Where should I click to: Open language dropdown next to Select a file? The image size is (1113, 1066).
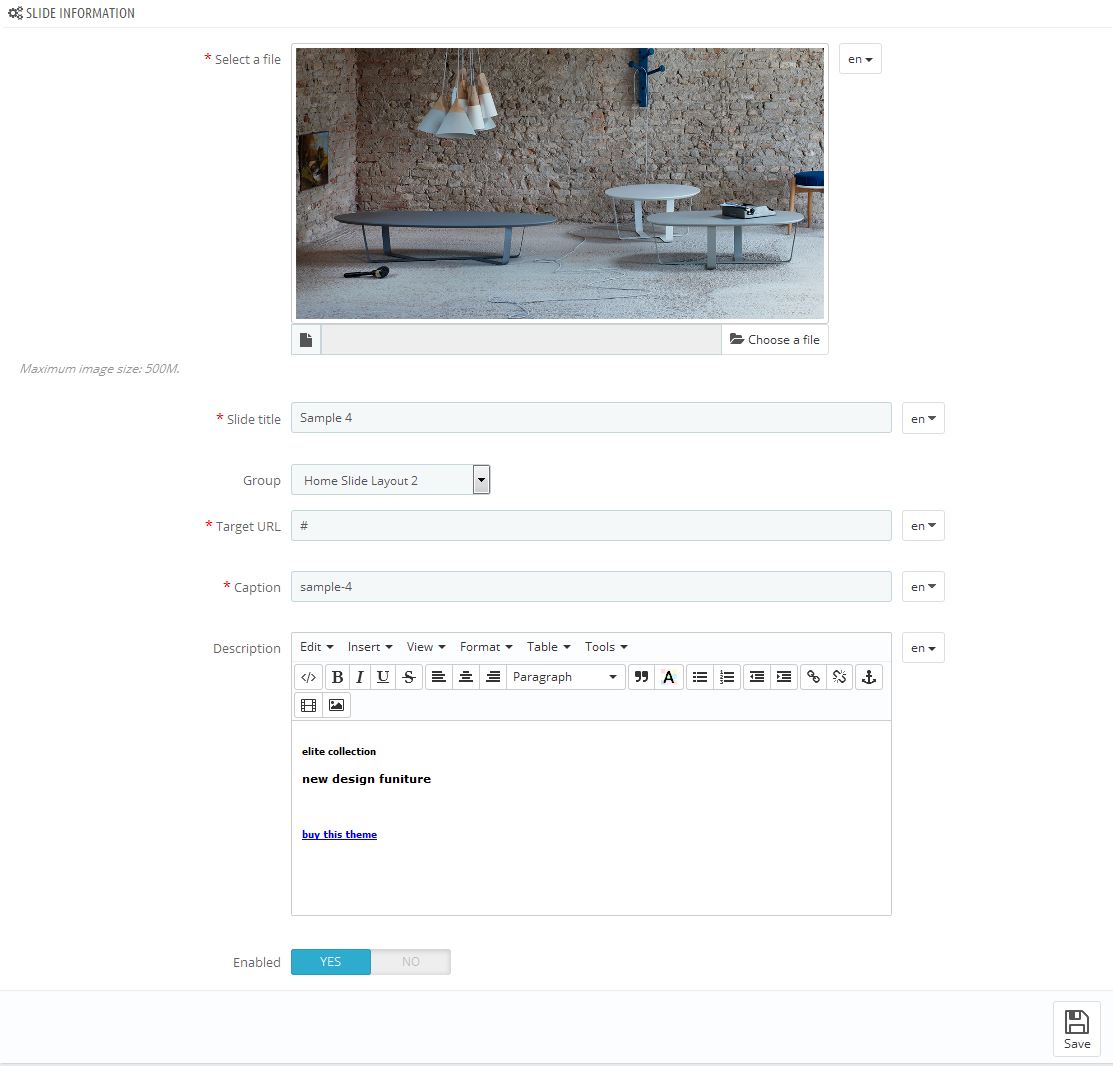tap(860, 59)
